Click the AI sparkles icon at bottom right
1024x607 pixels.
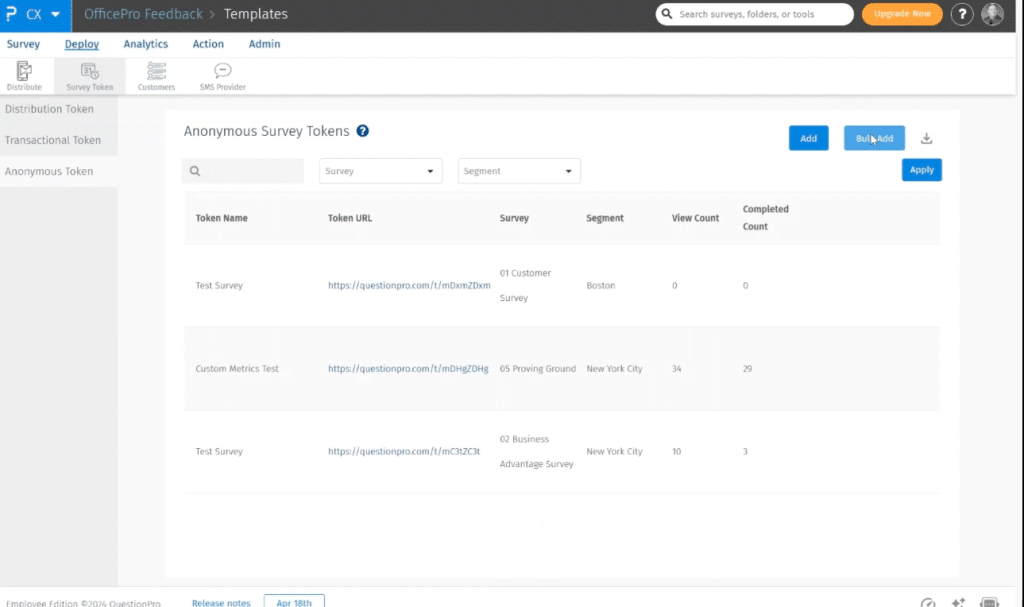pos(957,601)
